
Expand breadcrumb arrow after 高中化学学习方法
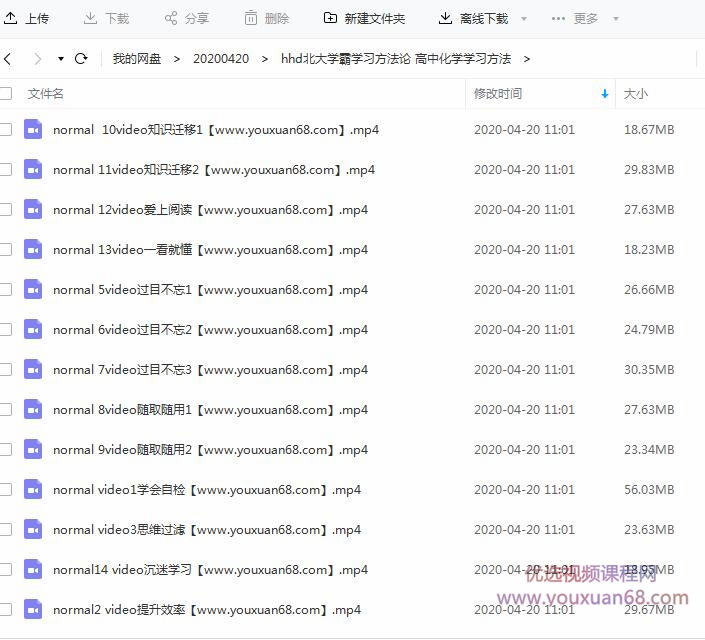tap(527, 59)
